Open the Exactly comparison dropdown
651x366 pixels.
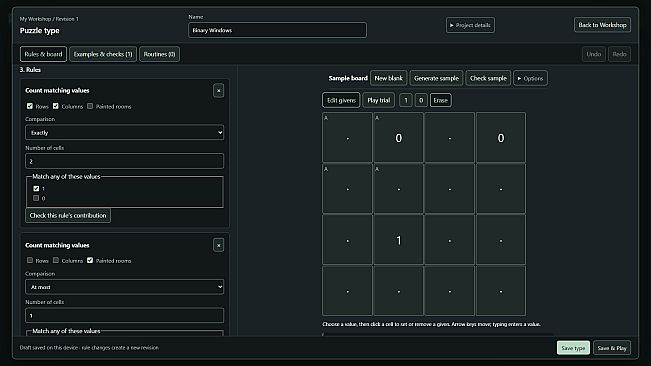pyautogui.click(x=125, y=132)
